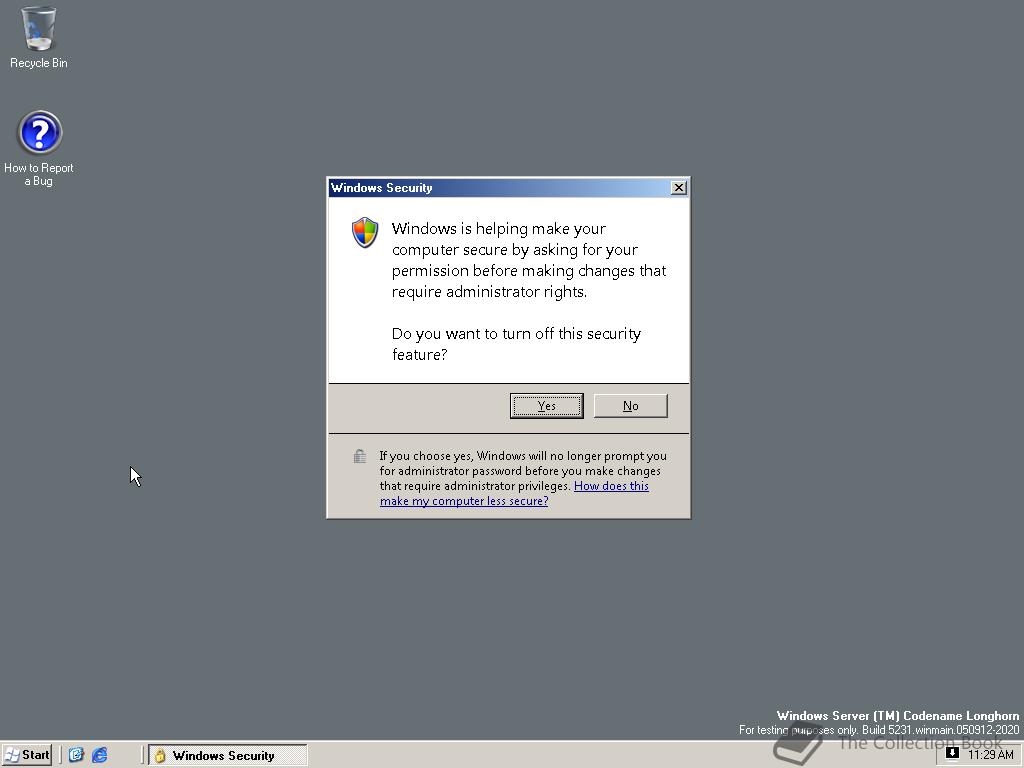Screen dimensions: 1024x768
Task: Open How to Report a Bug icon
Action: (x=39, y=149)
